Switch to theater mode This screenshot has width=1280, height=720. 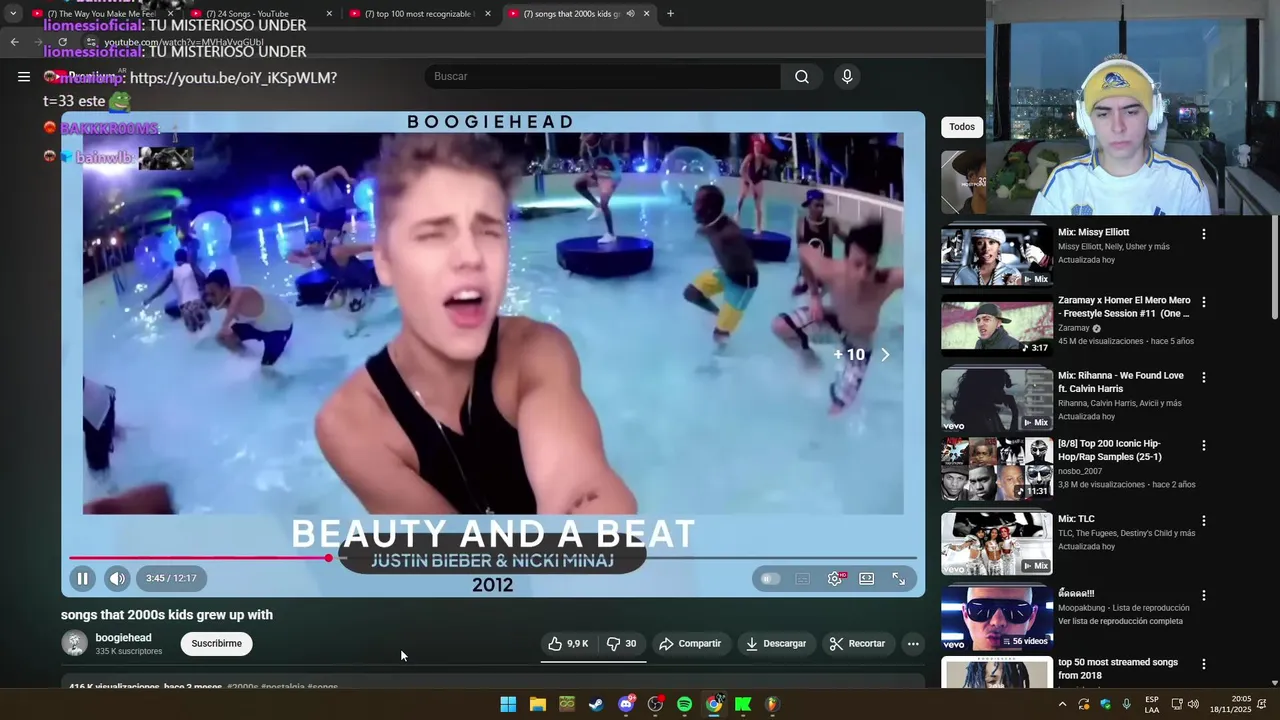click(867, 578)
